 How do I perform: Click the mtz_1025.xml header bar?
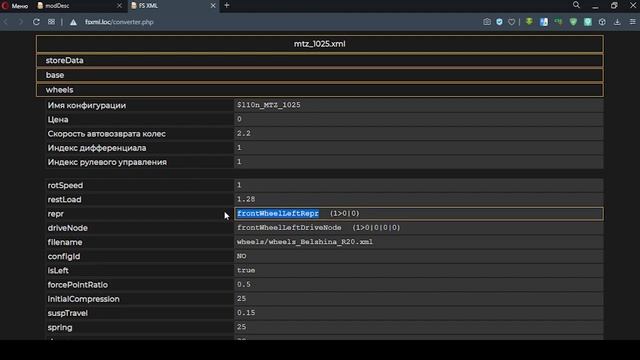pyautogui.click(x=320, y=44)
